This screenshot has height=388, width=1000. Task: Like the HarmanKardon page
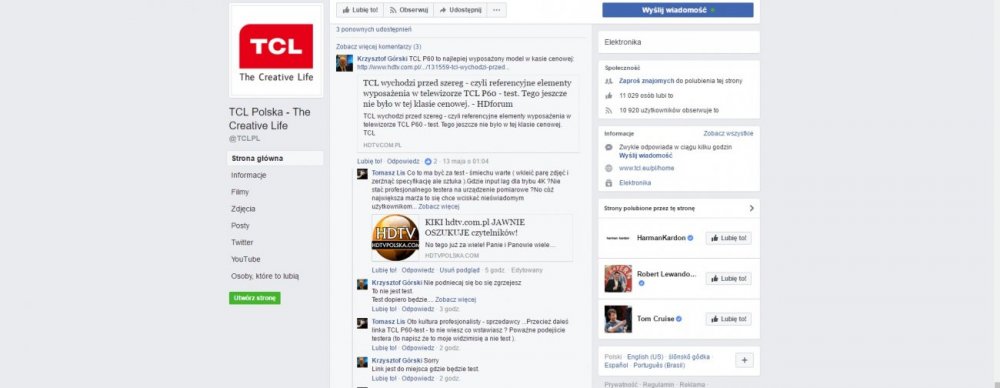(728, 238)
